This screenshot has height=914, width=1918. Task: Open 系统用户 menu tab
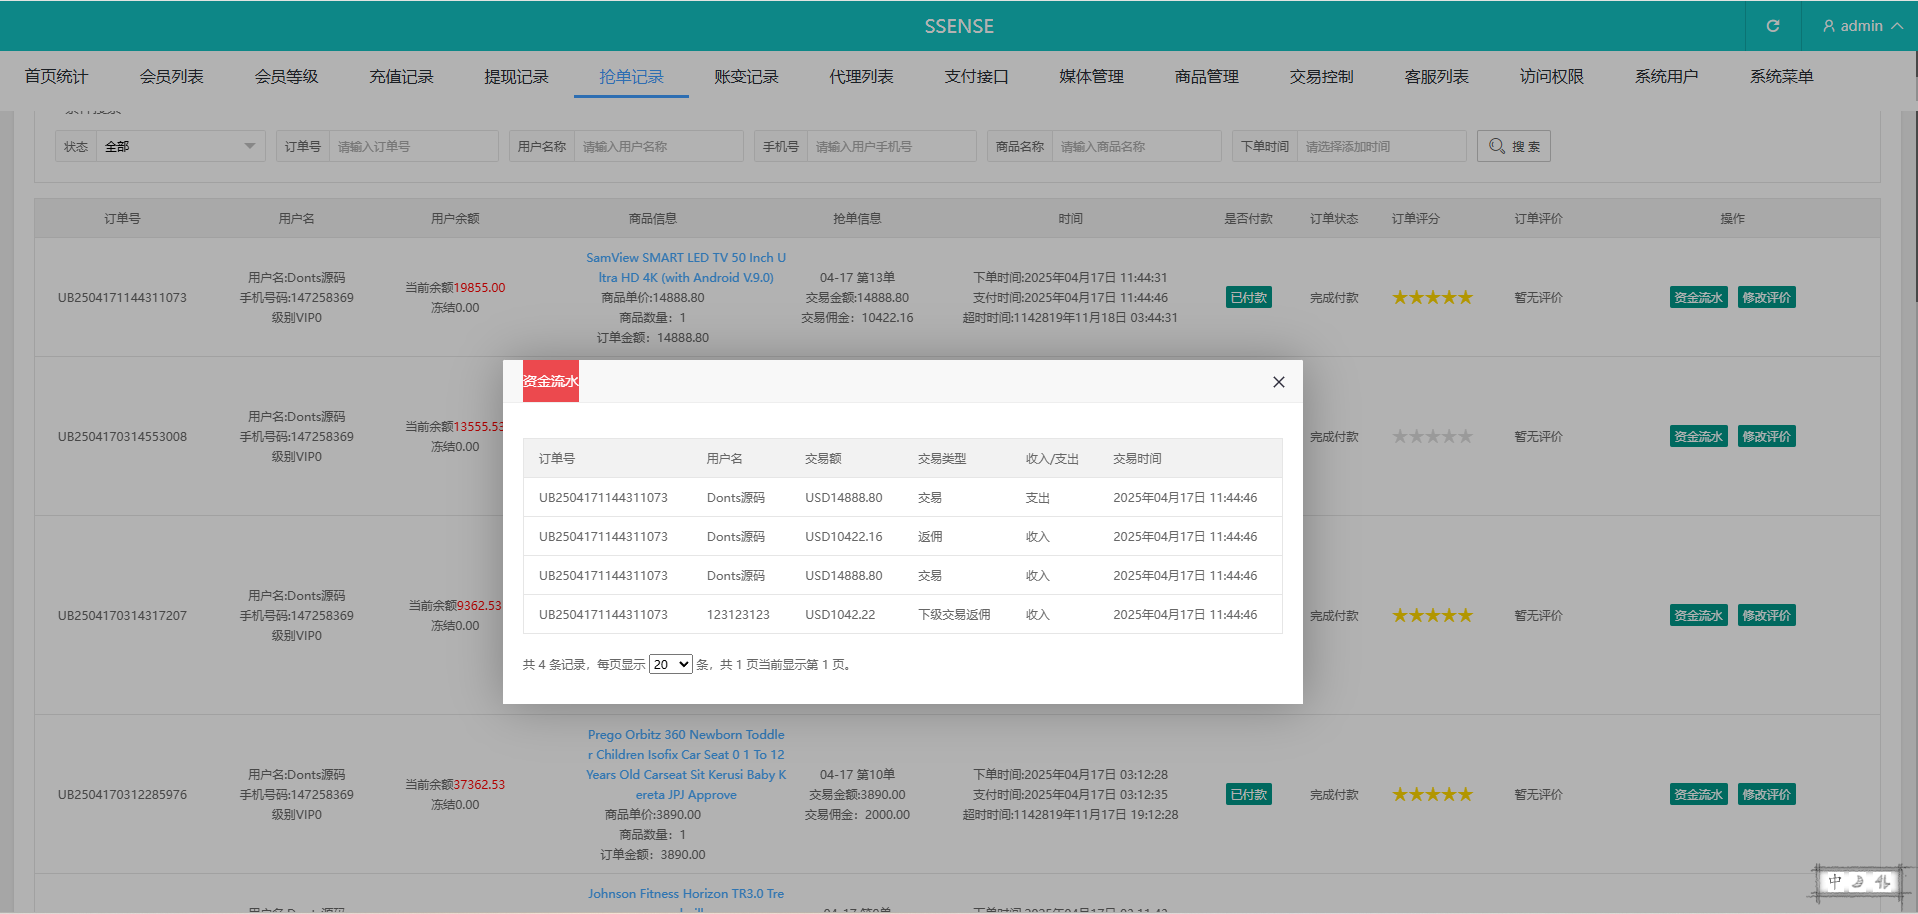(x=1666, y=77)
